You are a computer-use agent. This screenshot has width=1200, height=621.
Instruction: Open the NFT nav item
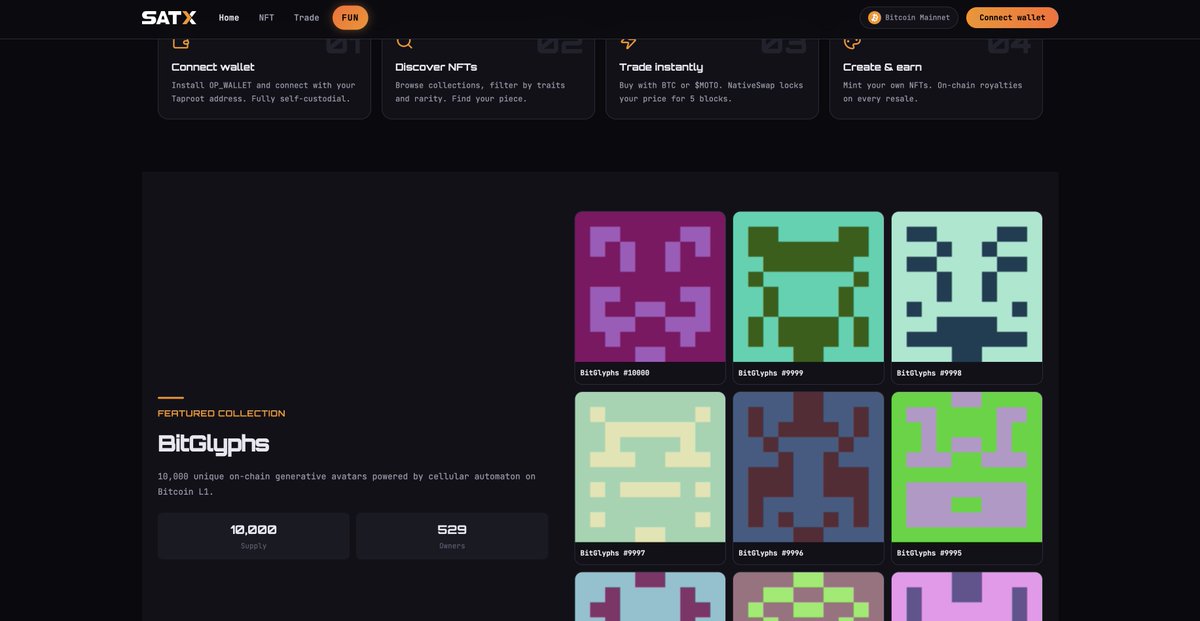click(x=266, y=18)
